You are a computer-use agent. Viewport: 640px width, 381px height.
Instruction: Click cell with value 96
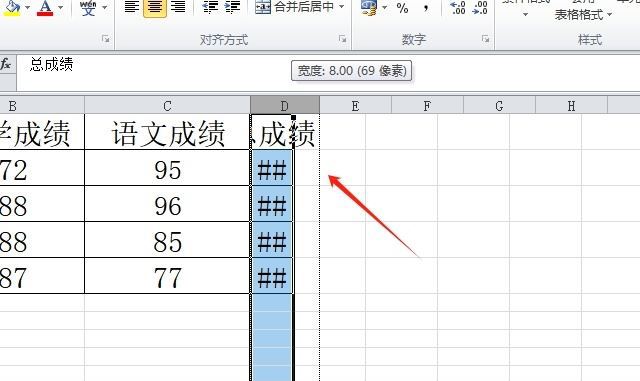pyautogui.click(x=167, y=204)
